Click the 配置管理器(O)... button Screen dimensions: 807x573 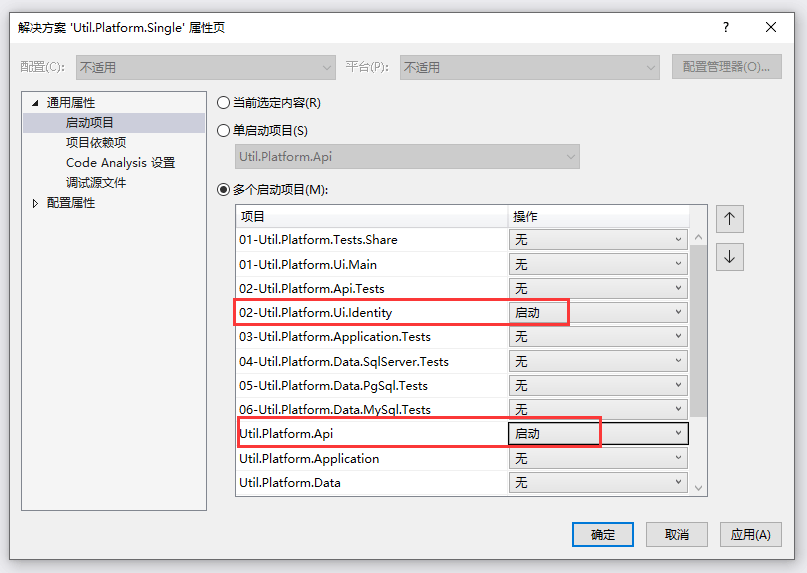tap(727, 67)
